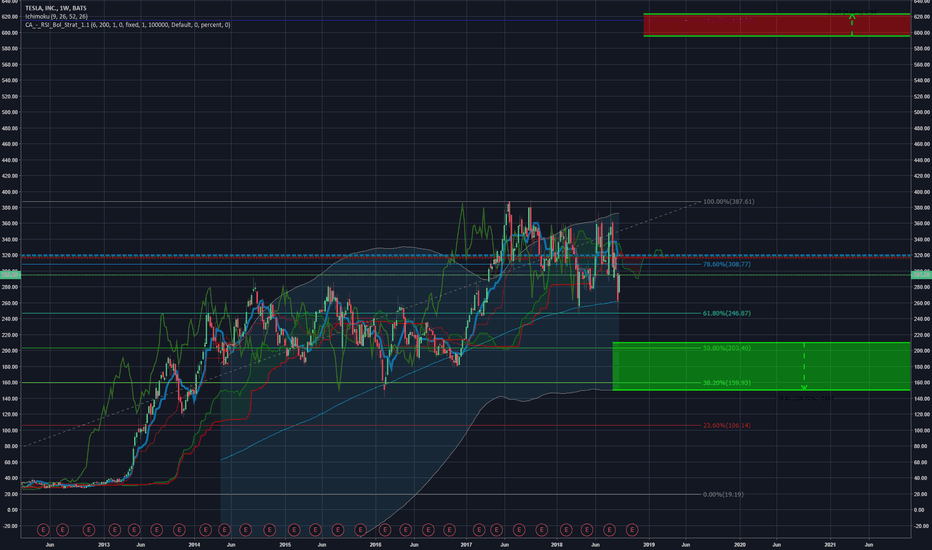
Task: Click the red shaded target zone rectangle
Action: tap(777, 25)
